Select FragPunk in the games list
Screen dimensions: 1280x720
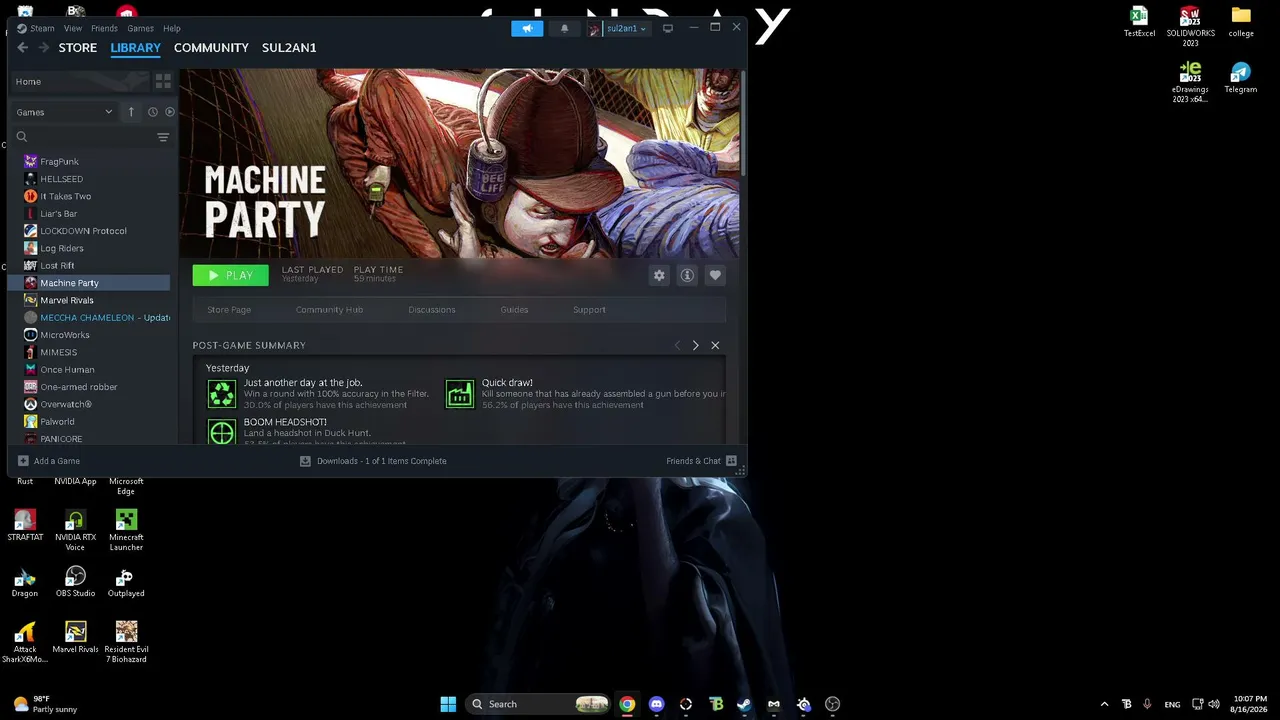point(90,161)
